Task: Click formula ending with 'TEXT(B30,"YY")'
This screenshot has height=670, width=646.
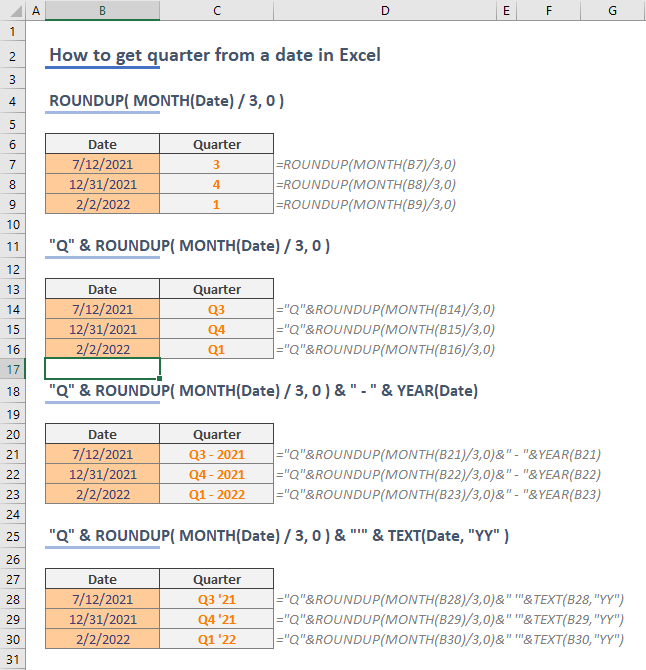Action: pyautogui.click(x=450, y=639)
